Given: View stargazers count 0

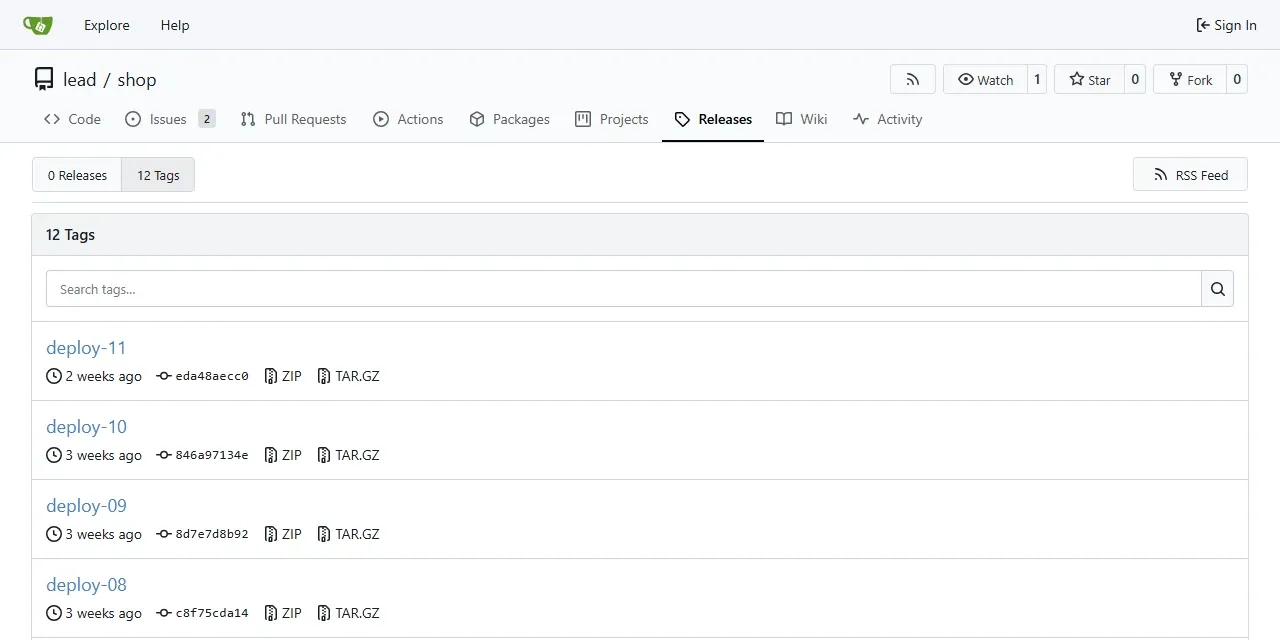Looking at the screenshot, I should pos(1135,79).
